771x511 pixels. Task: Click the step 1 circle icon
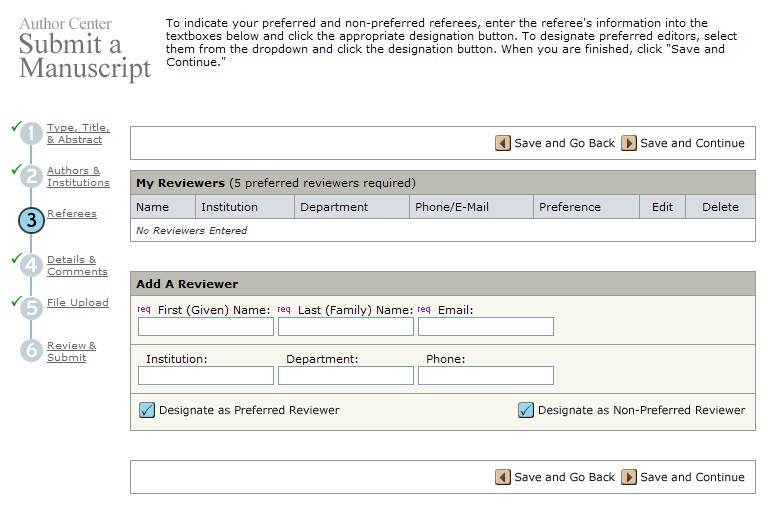pos(32,134)
